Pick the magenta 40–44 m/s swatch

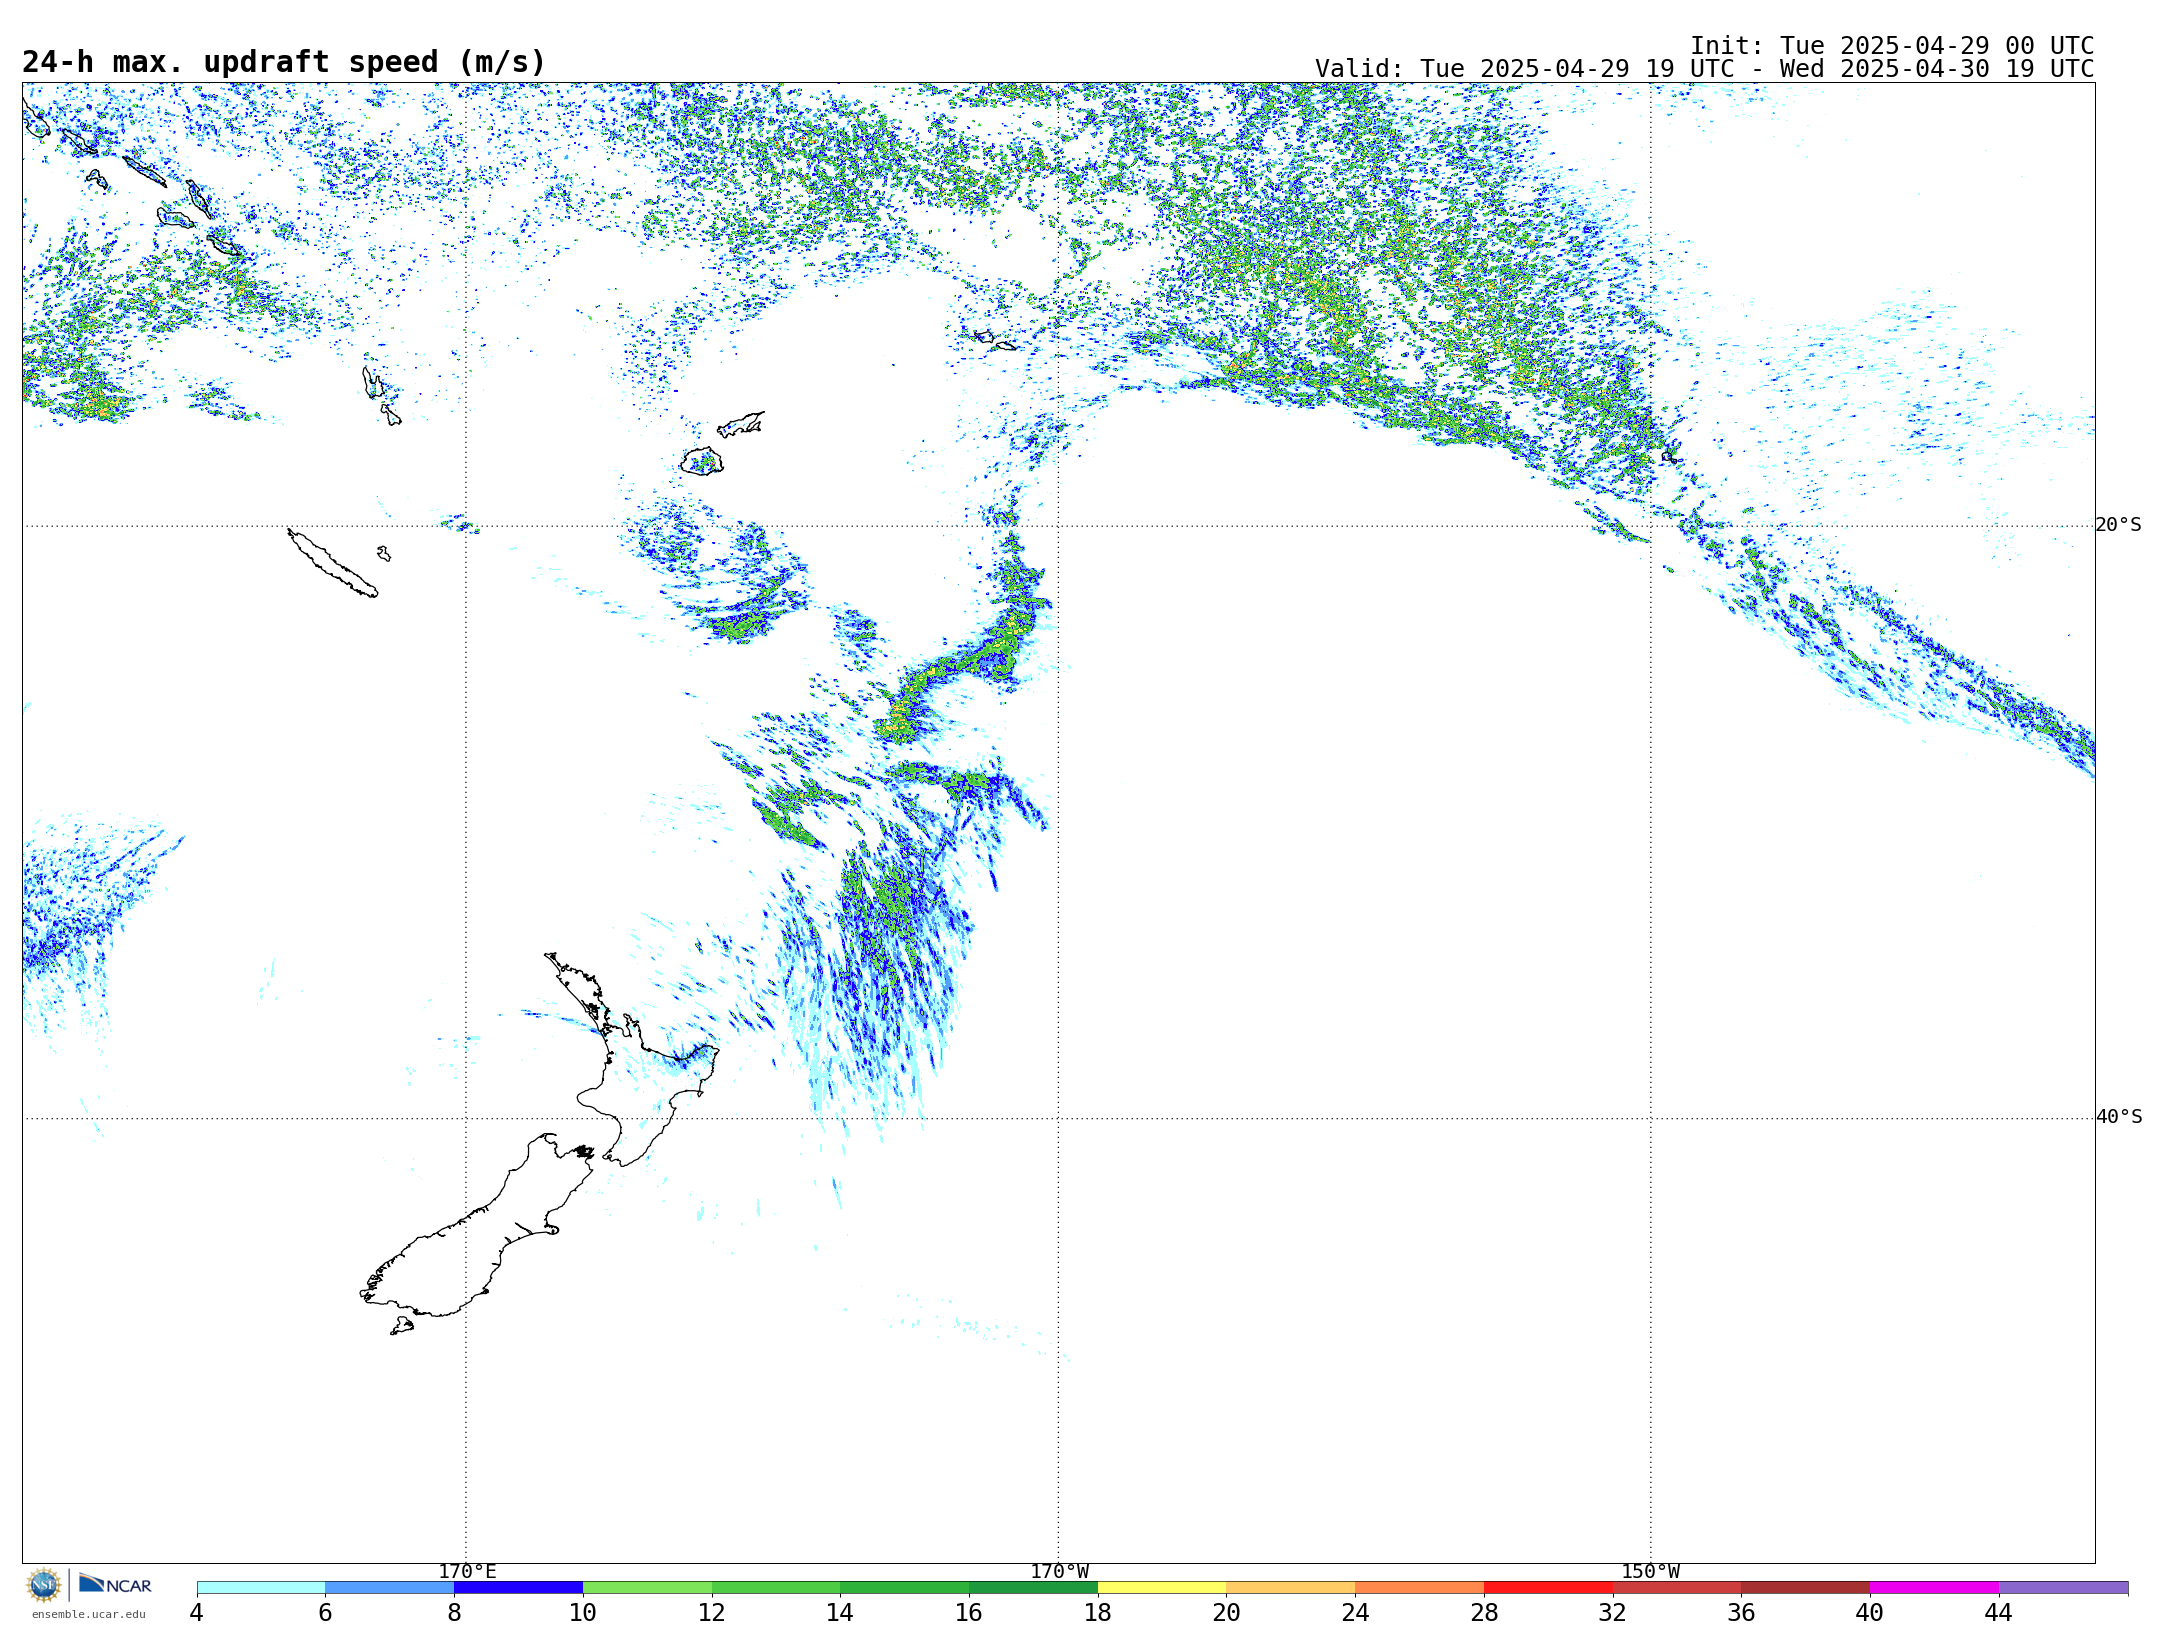tap(1935, 1587)
